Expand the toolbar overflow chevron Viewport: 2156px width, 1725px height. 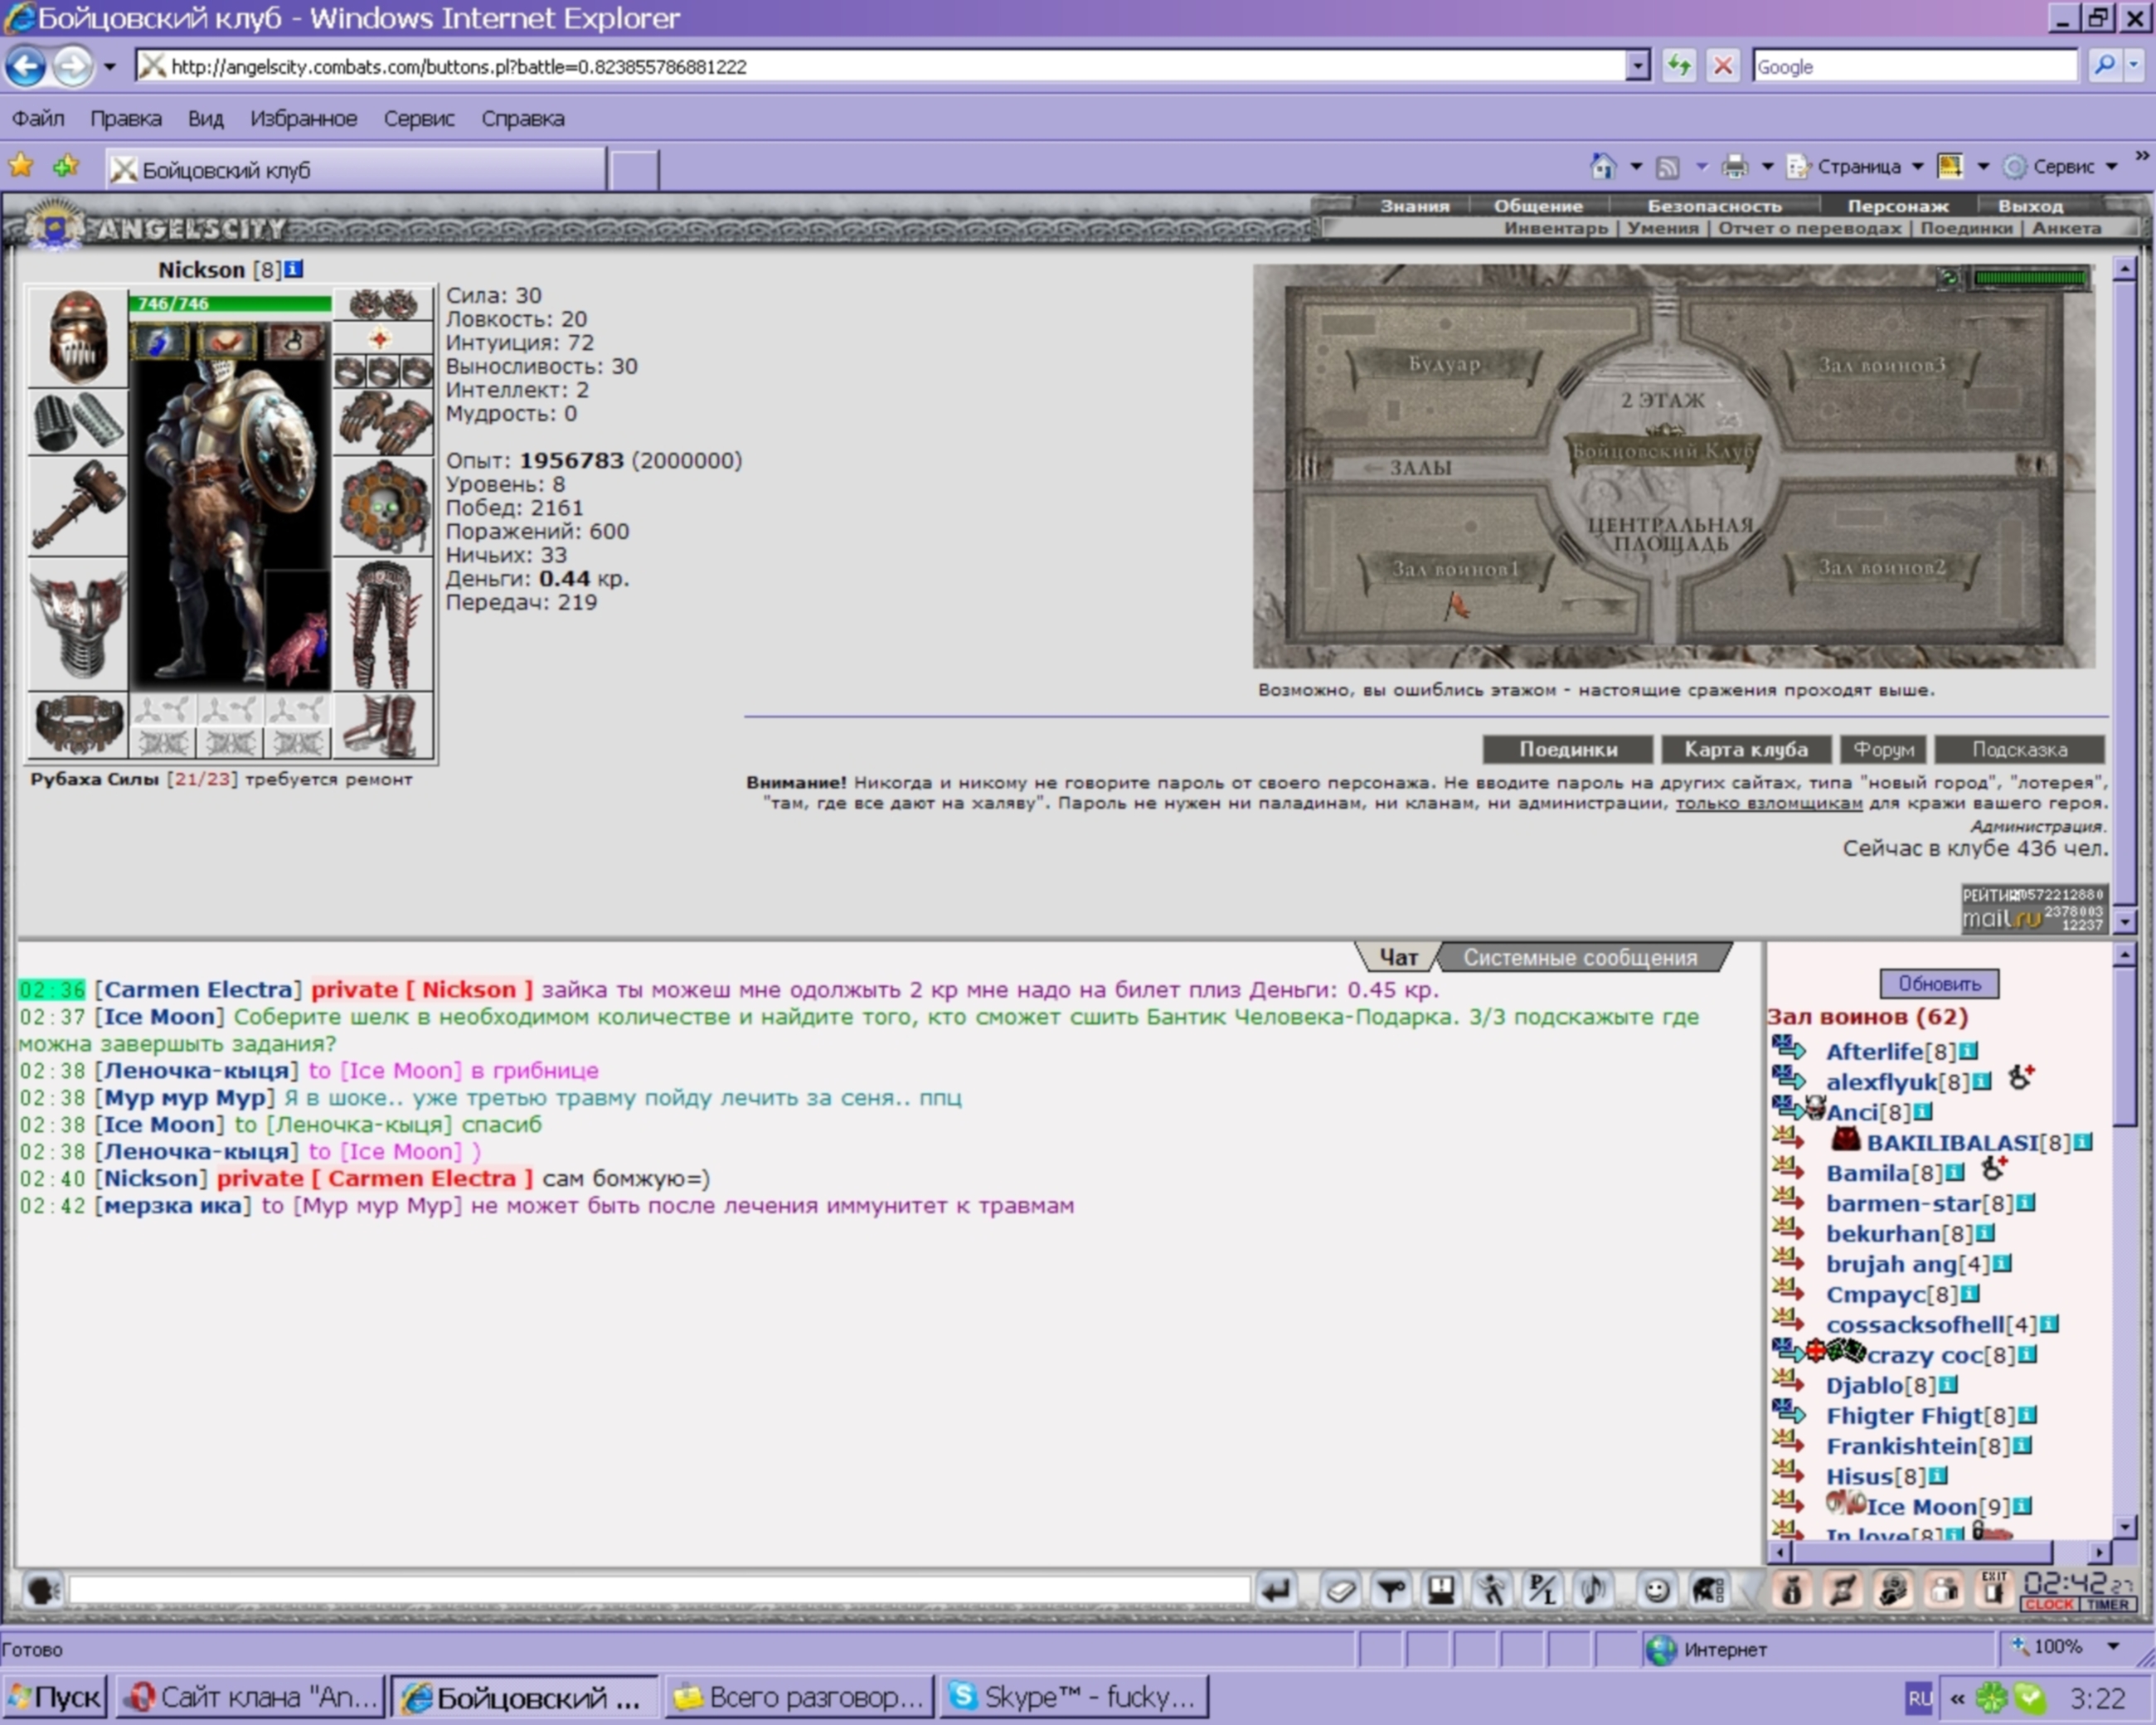(2141, 156)
